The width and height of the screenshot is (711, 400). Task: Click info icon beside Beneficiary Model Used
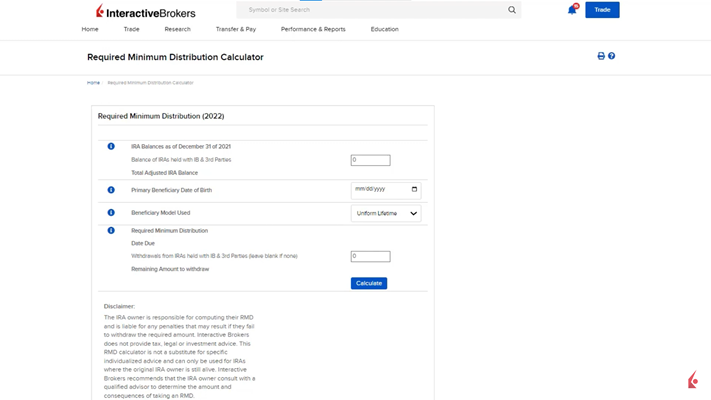coord(111,213)
